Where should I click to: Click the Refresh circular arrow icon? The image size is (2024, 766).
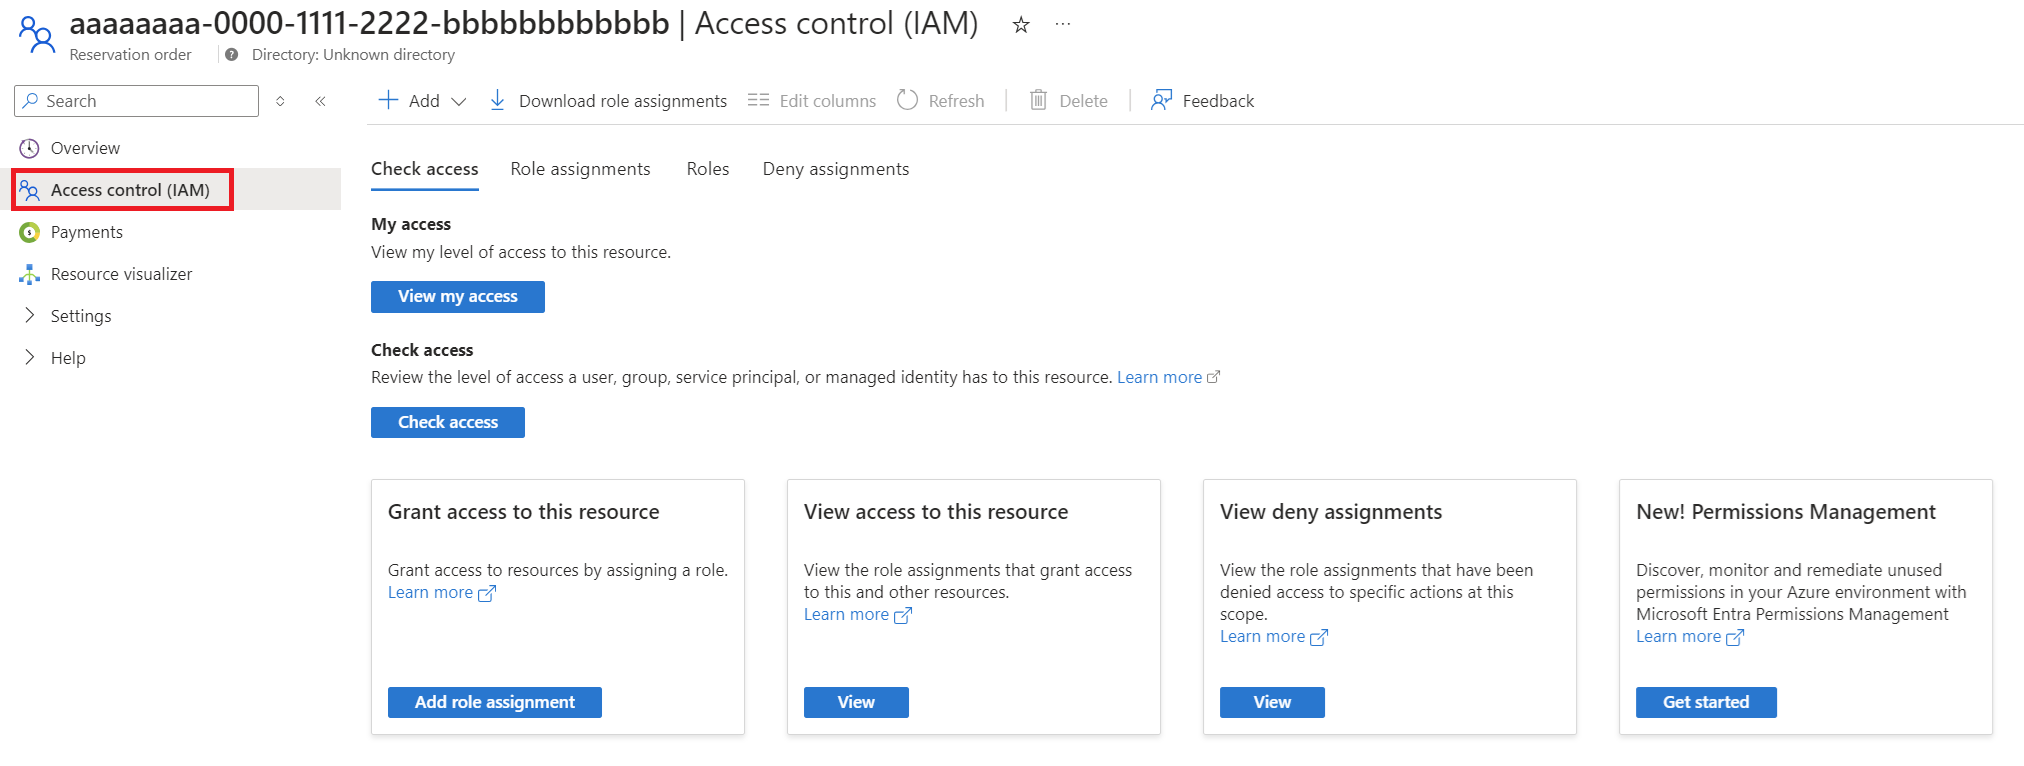907,100
